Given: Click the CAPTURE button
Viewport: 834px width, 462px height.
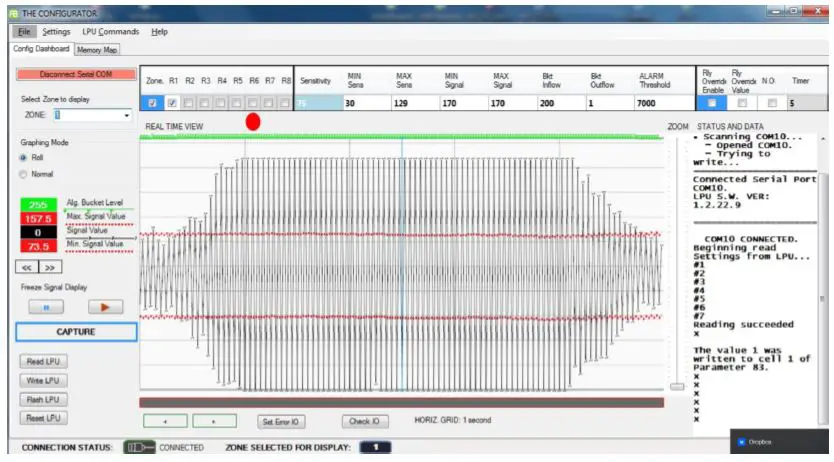Looking at the screenshot, I should click(x=76, y=332).
